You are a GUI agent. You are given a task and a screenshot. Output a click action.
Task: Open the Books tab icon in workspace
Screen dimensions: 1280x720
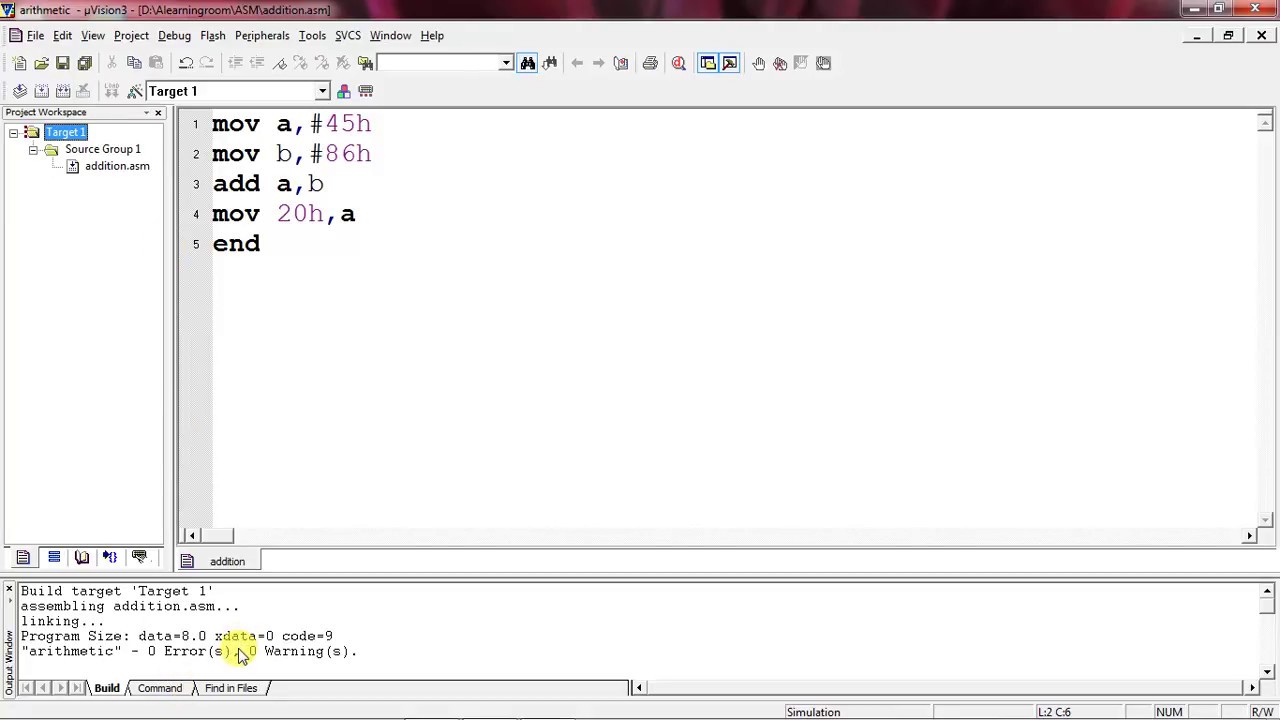click(x=82, y=558)
